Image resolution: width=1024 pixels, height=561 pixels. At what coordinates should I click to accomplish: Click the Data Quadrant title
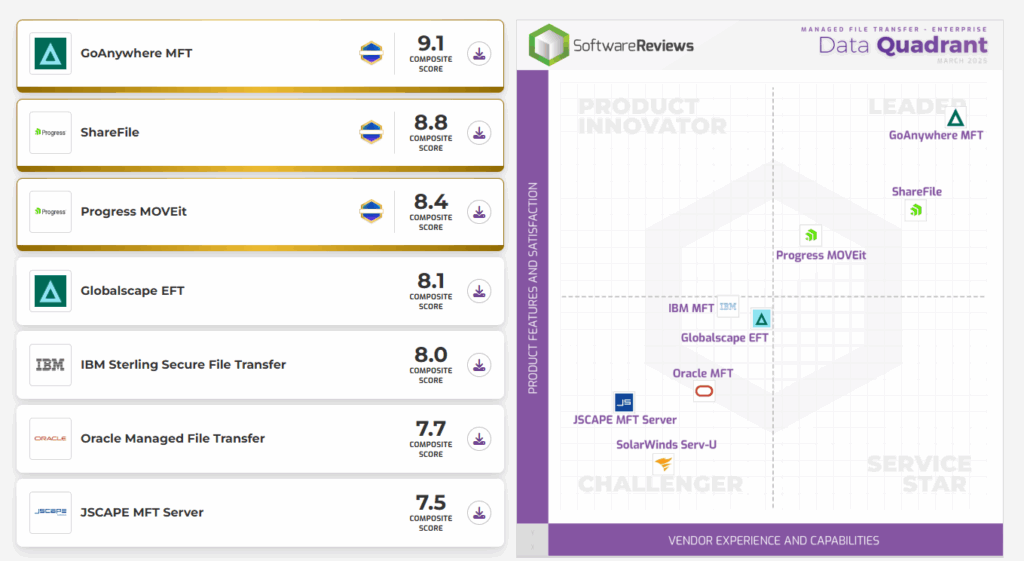tap(903, 45)
